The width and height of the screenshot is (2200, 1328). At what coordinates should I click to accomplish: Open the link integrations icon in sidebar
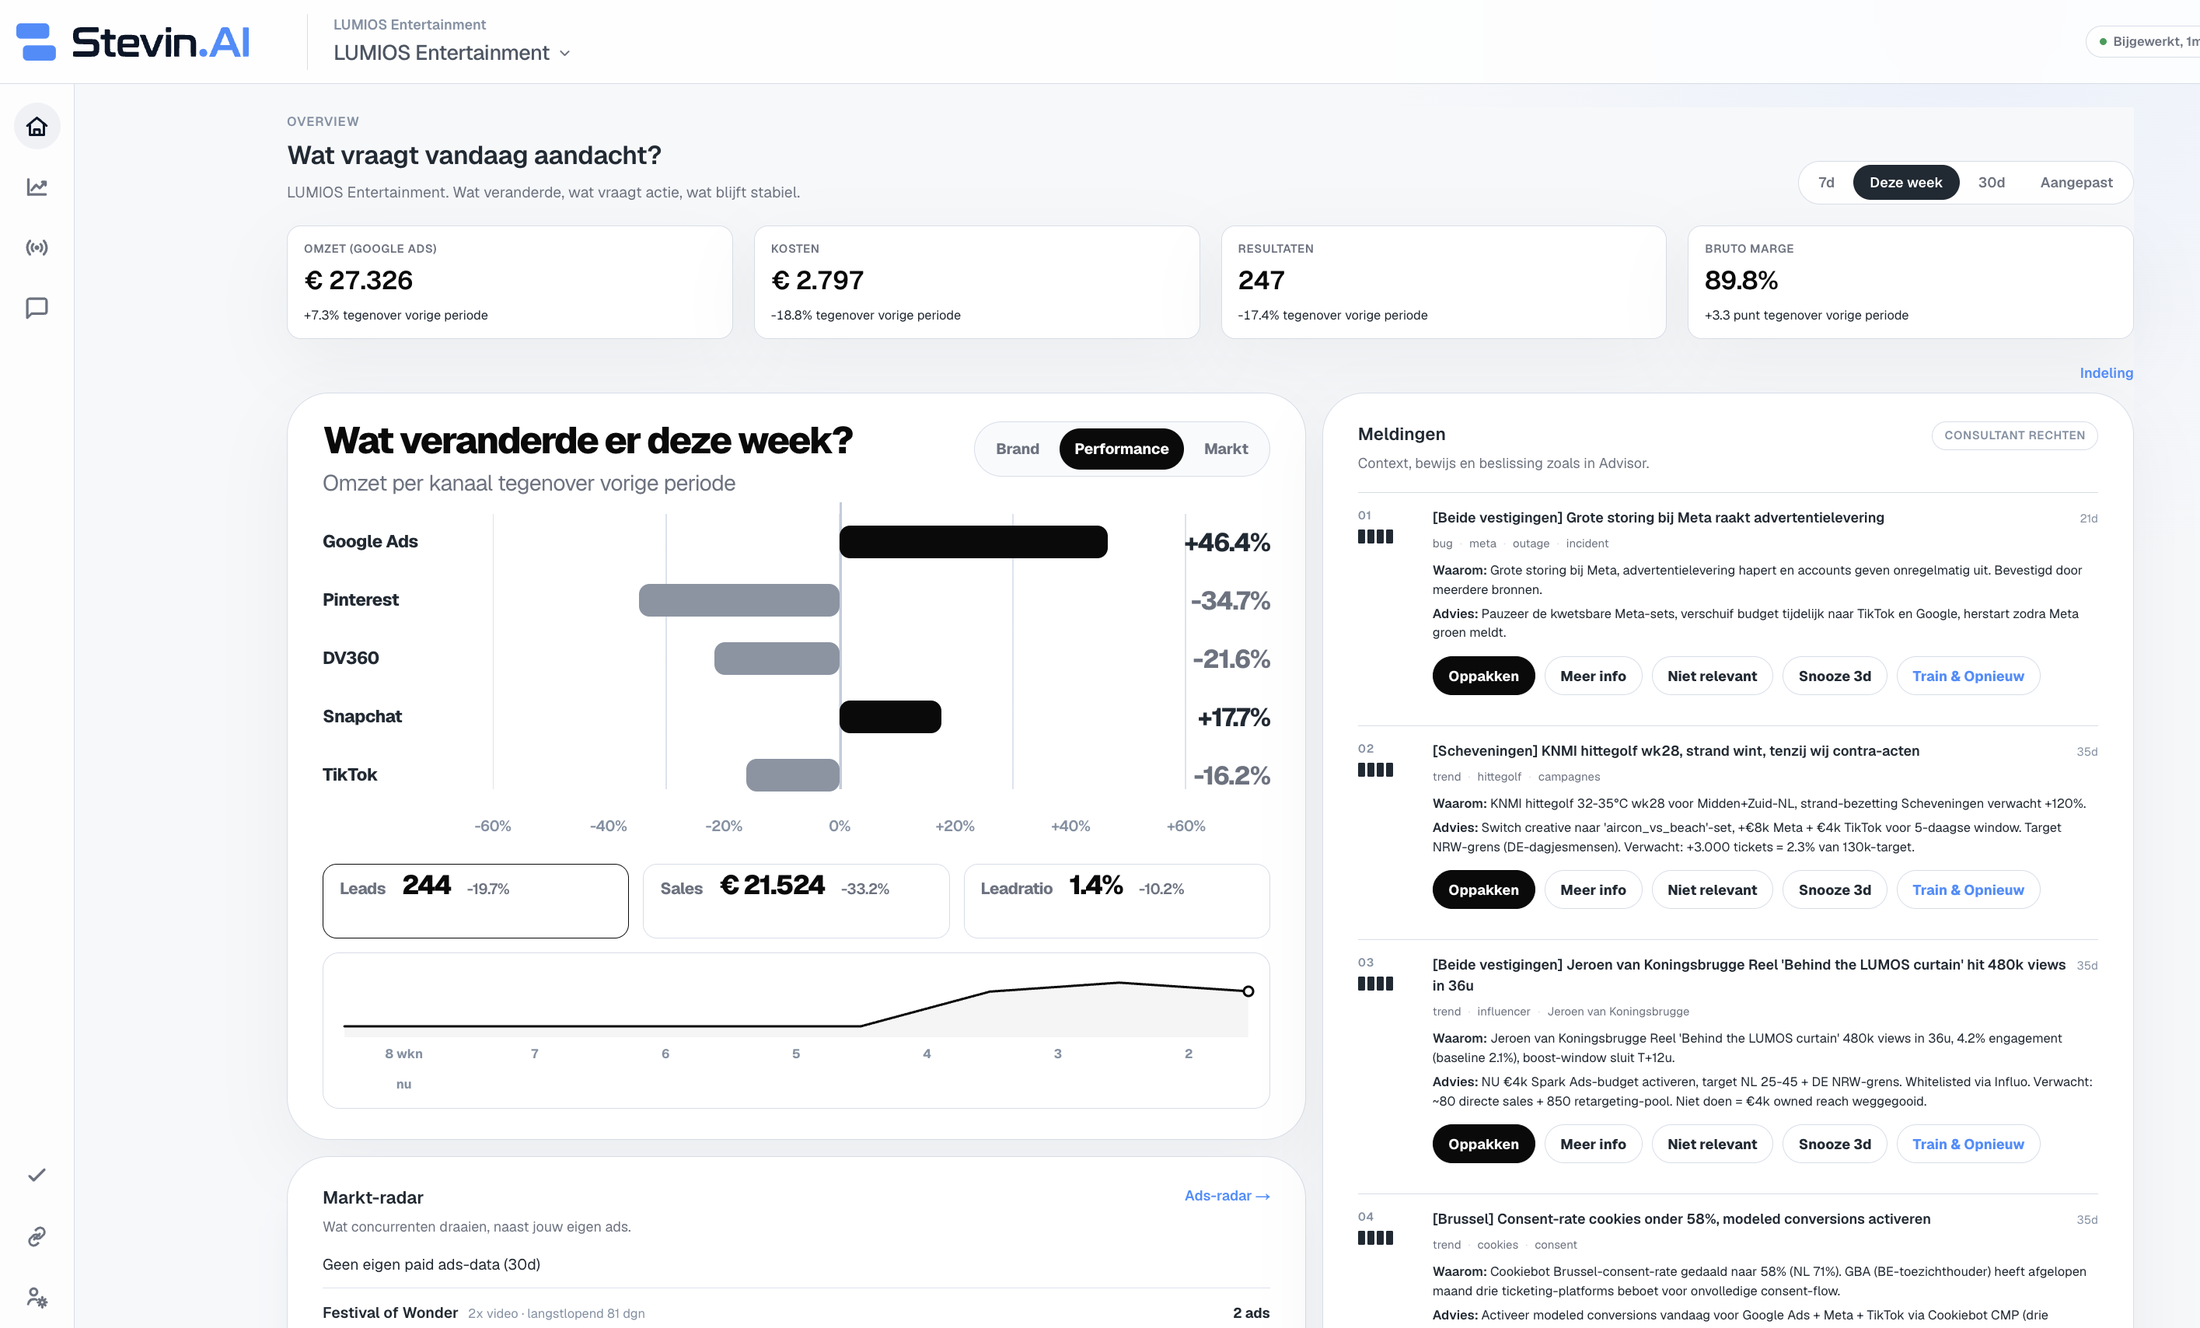(37, 1237)
